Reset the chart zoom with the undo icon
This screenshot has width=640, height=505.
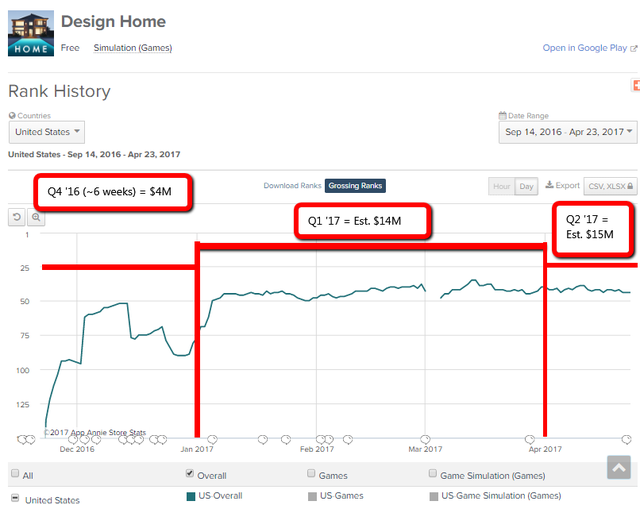[x=17, y=217]
